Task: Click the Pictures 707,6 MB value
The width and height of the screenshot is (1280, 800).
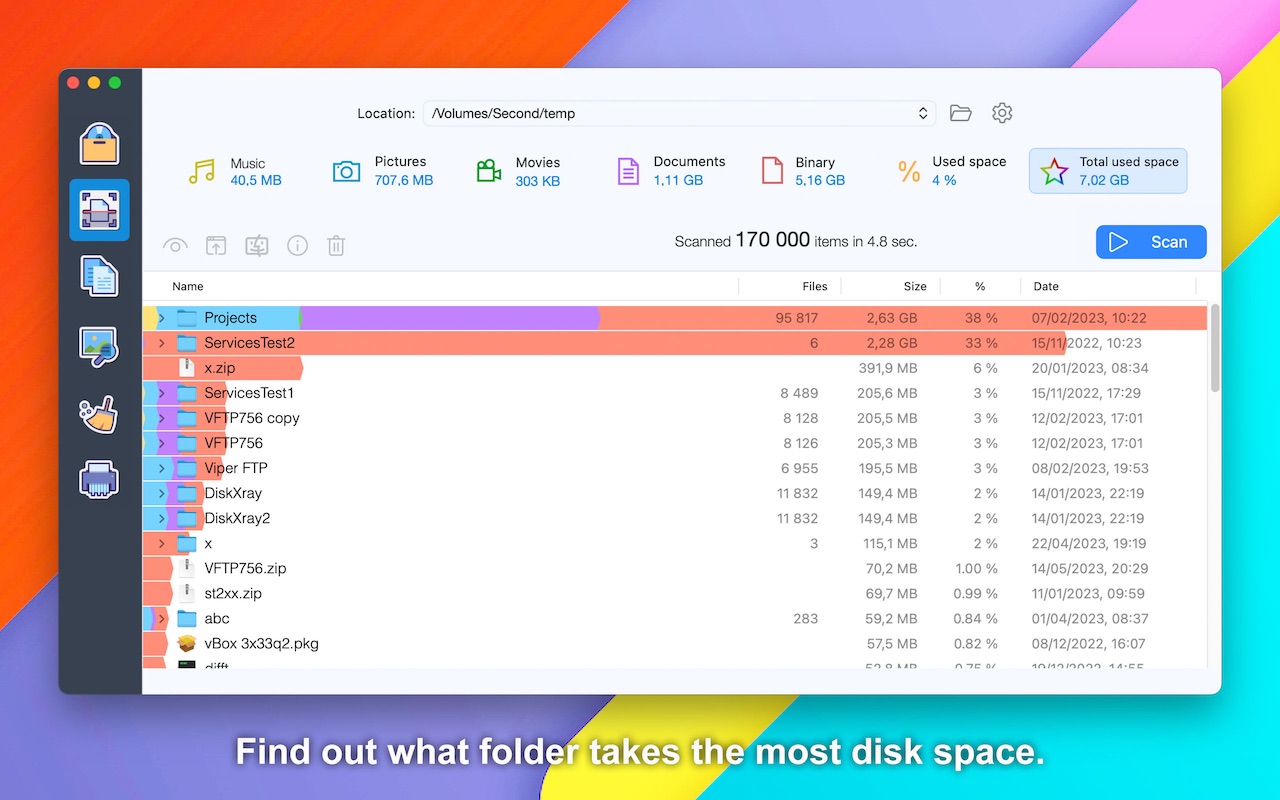Action: (404, 181)
